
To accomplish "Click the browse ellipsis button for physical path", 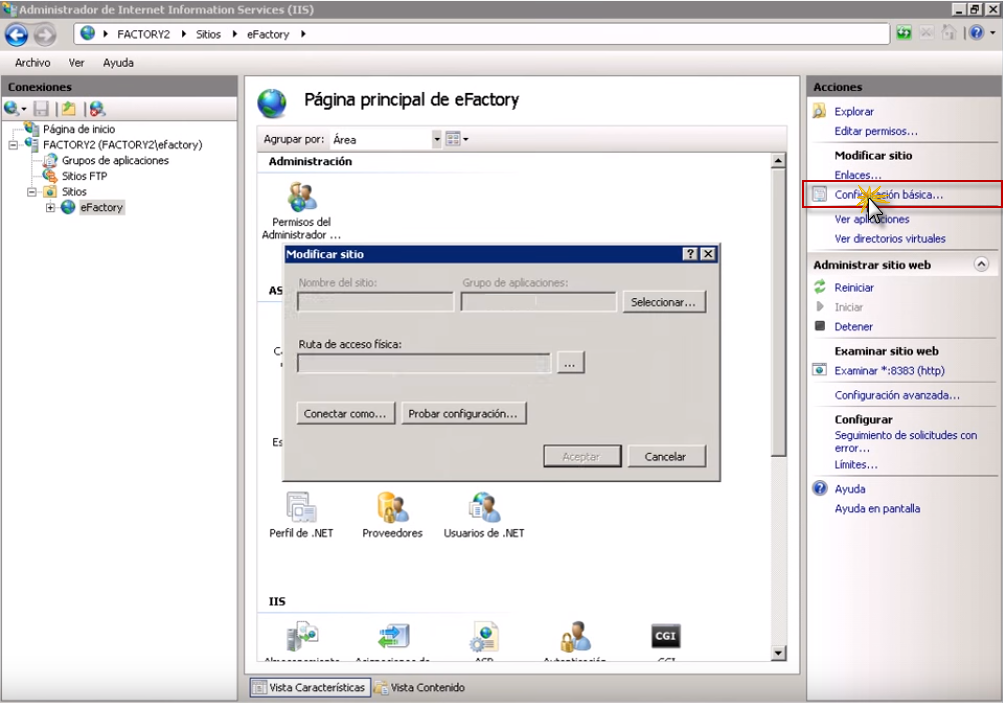I will pos(570,363).
